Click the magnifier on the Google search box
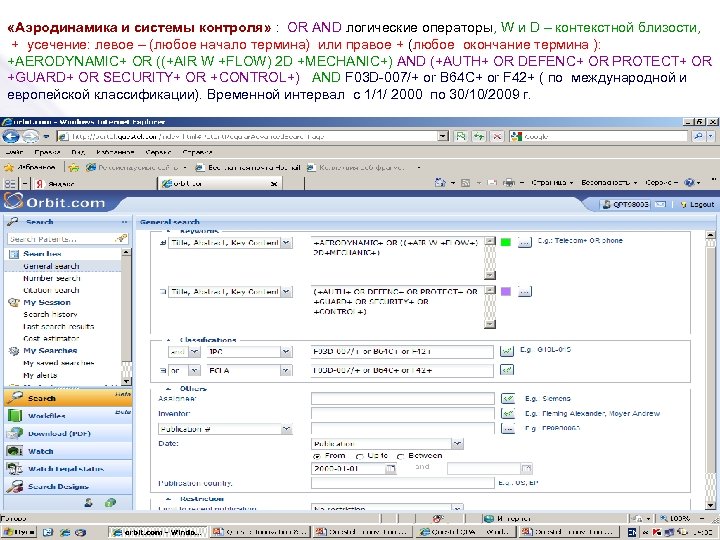 tap(698, 136)
